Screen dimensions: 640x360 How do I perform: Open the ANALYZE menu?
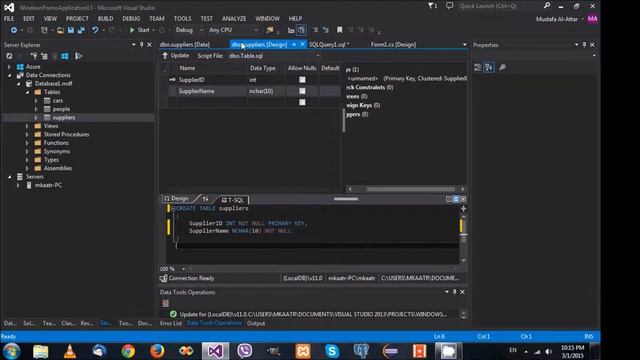(234, 19)
